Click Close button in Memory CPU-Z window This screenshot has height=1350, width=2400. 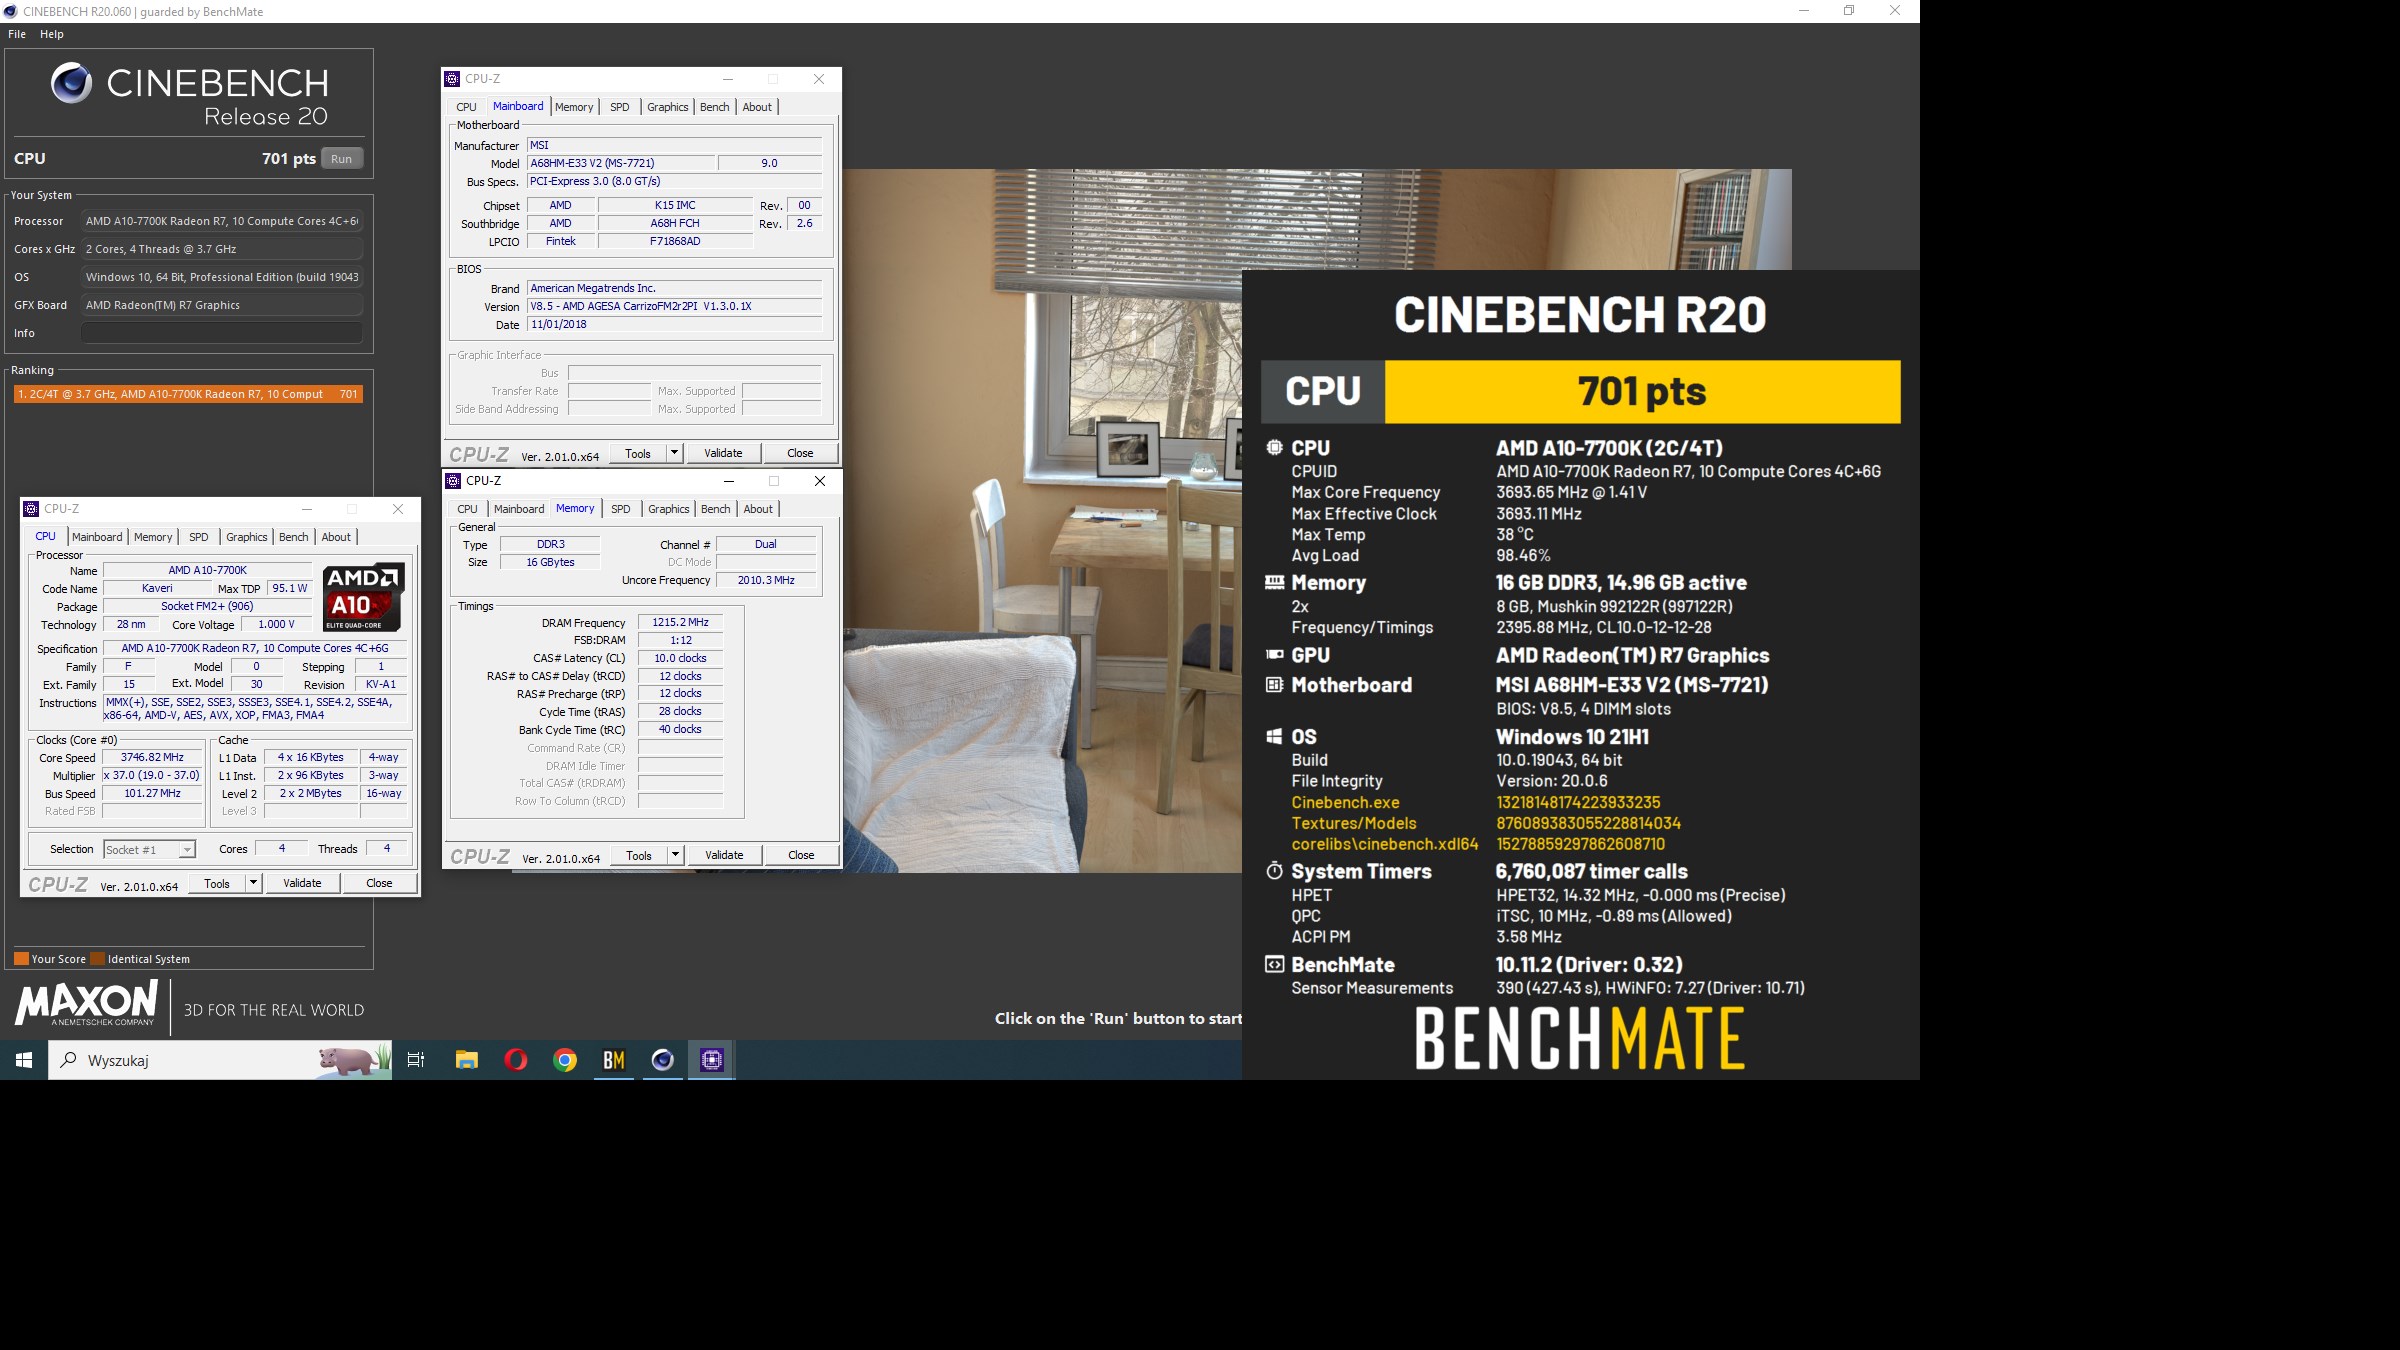(801, 855)
